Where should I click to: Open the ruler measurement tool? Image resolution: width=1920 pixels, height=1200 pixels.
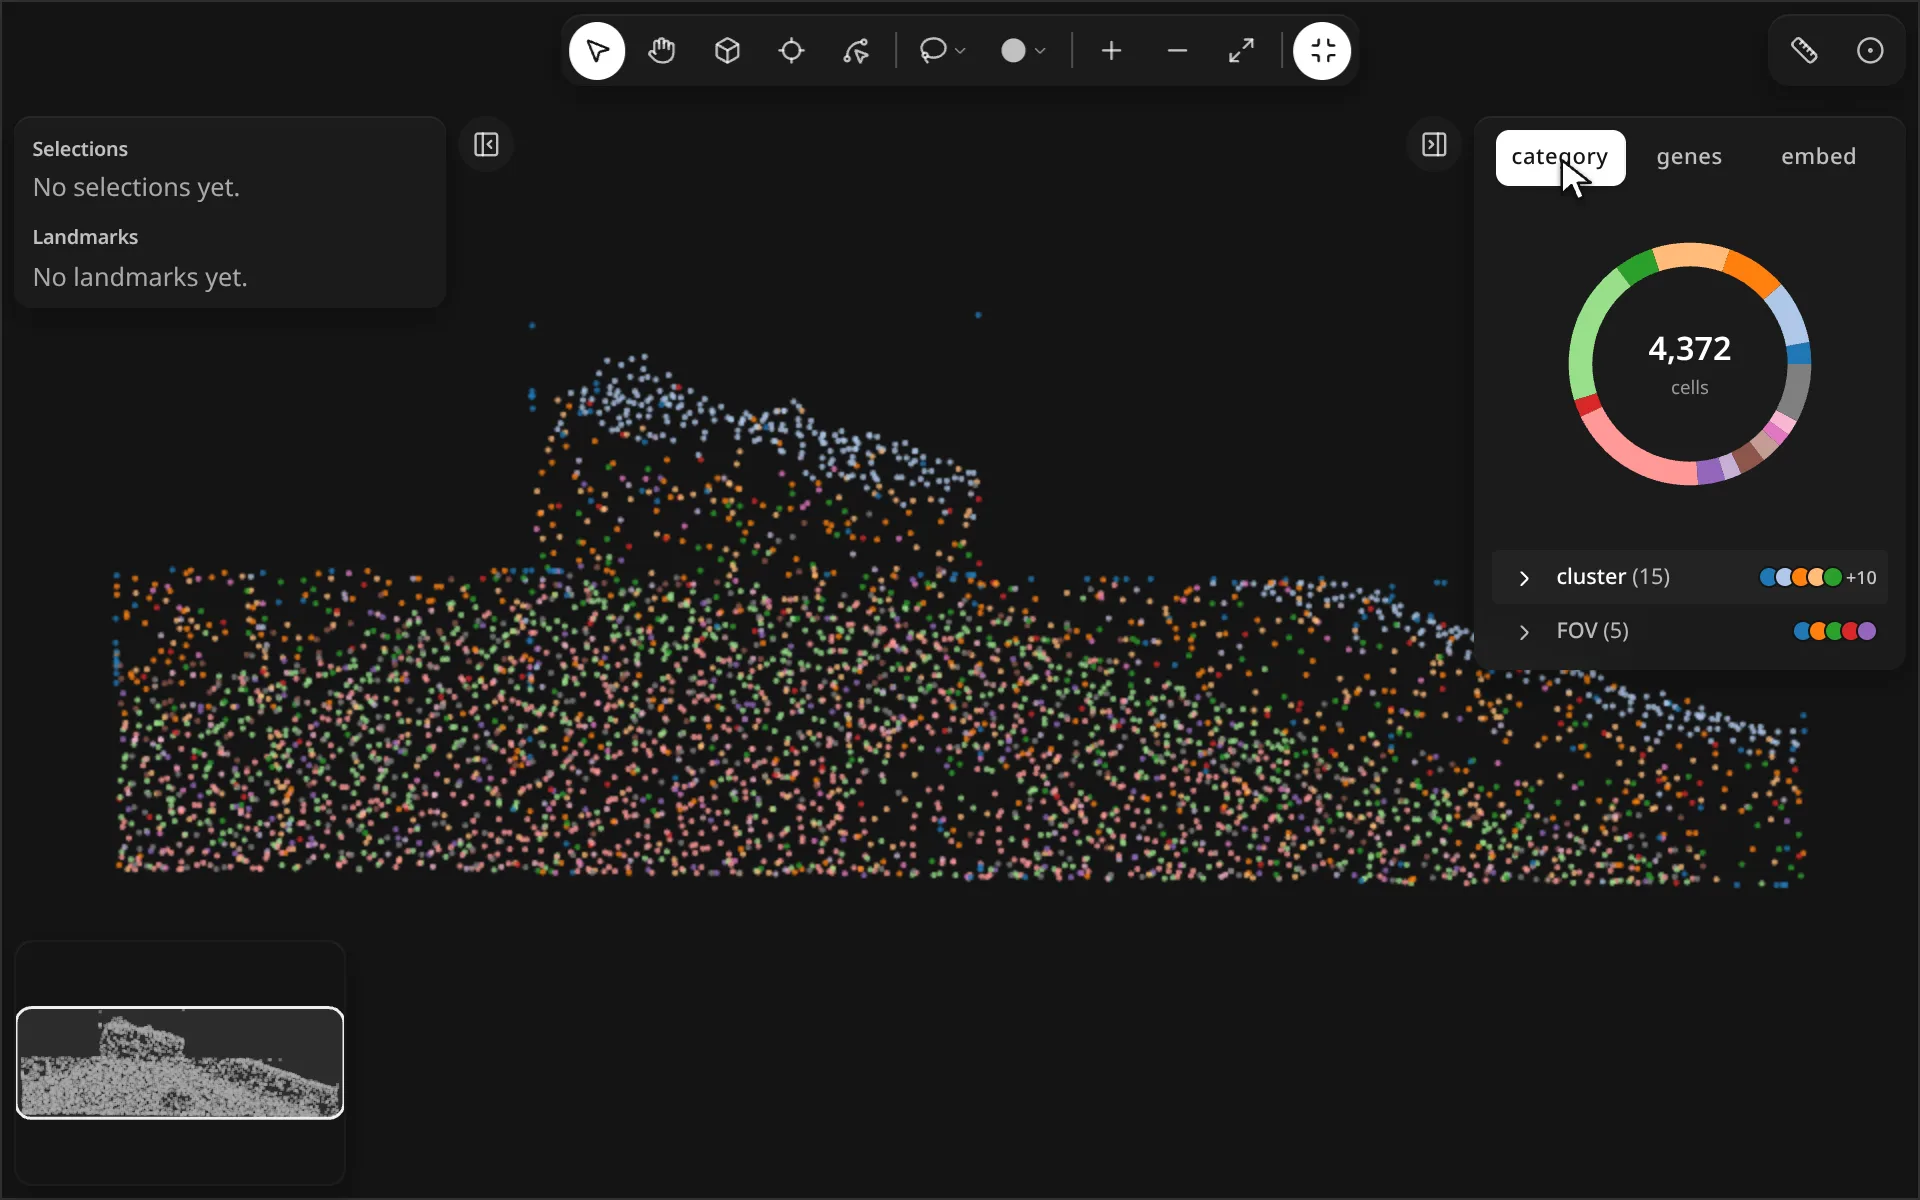[x=1804, y=51]
